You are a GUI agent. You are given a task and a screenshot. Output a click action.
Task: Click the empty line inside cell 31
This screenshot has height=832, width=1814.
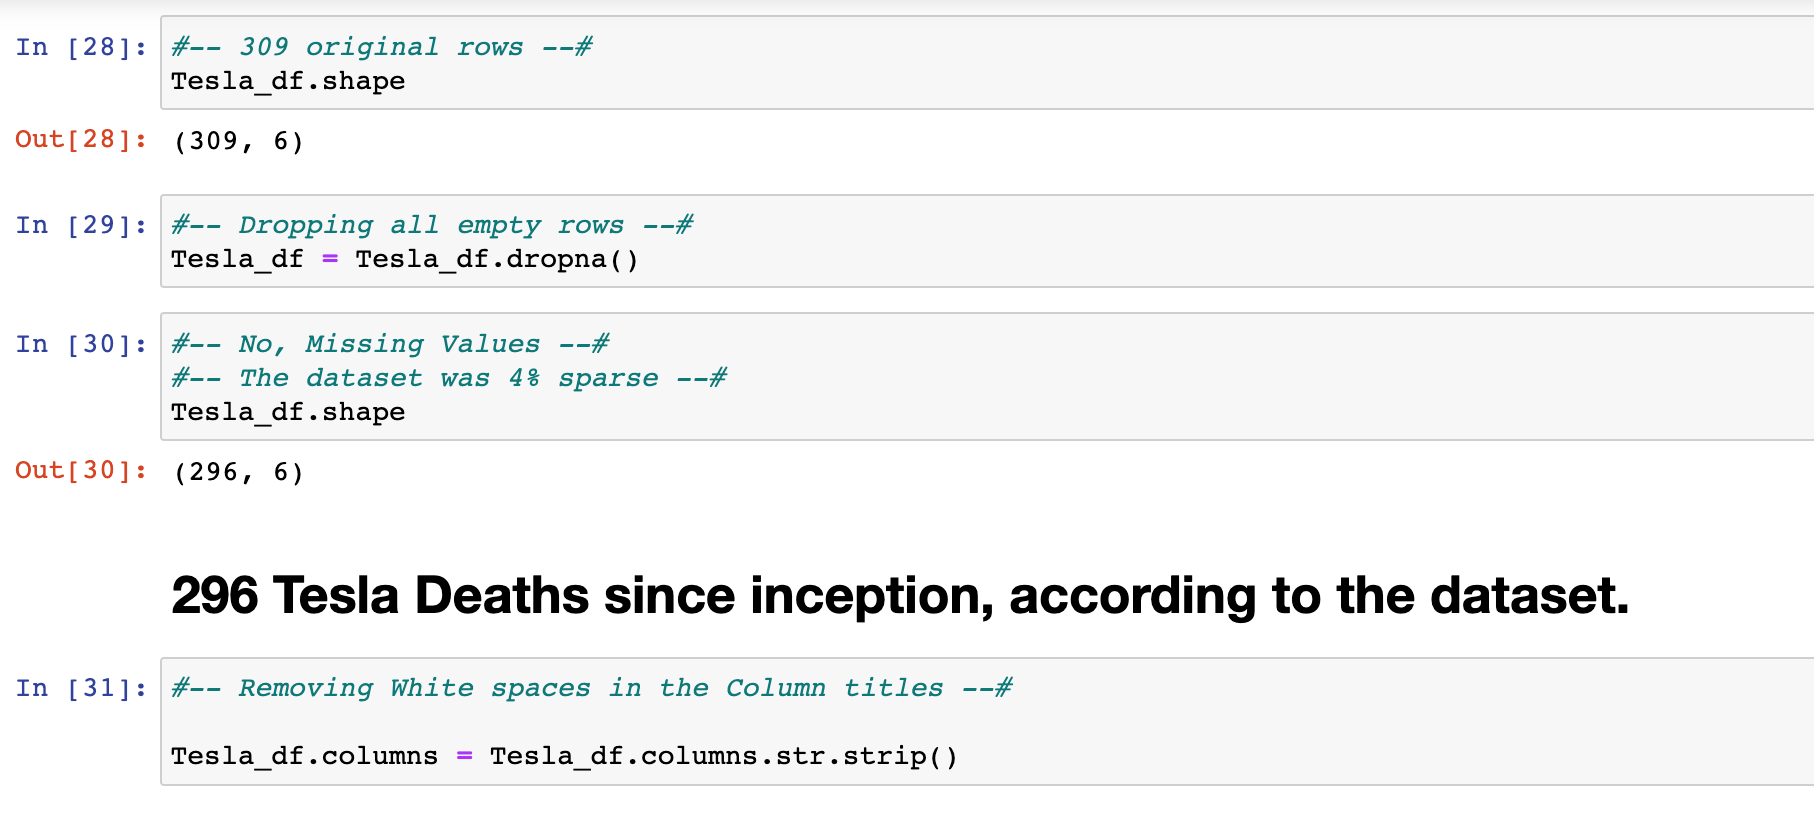point(600,722)
